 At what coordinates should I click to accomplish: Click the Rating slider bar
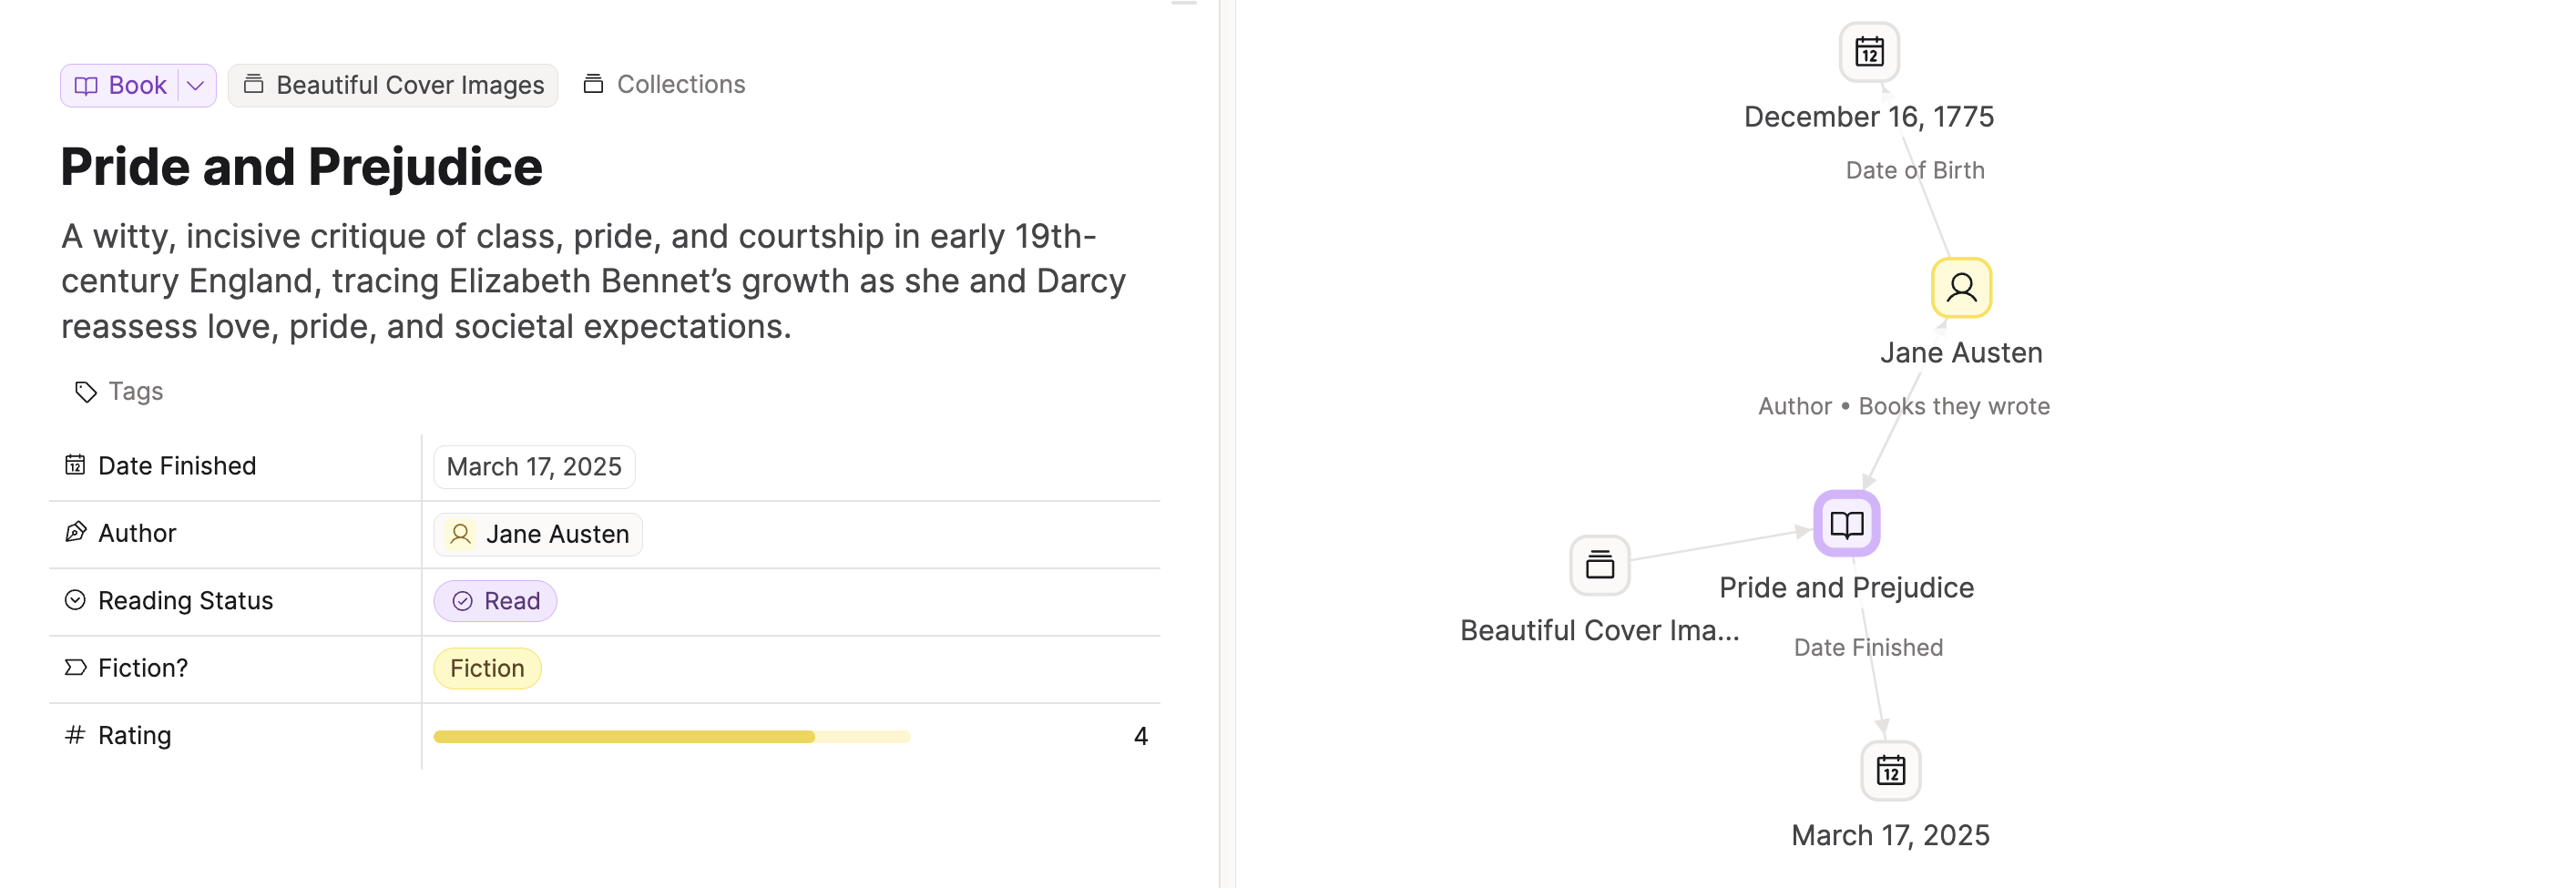tap(671, 737)
